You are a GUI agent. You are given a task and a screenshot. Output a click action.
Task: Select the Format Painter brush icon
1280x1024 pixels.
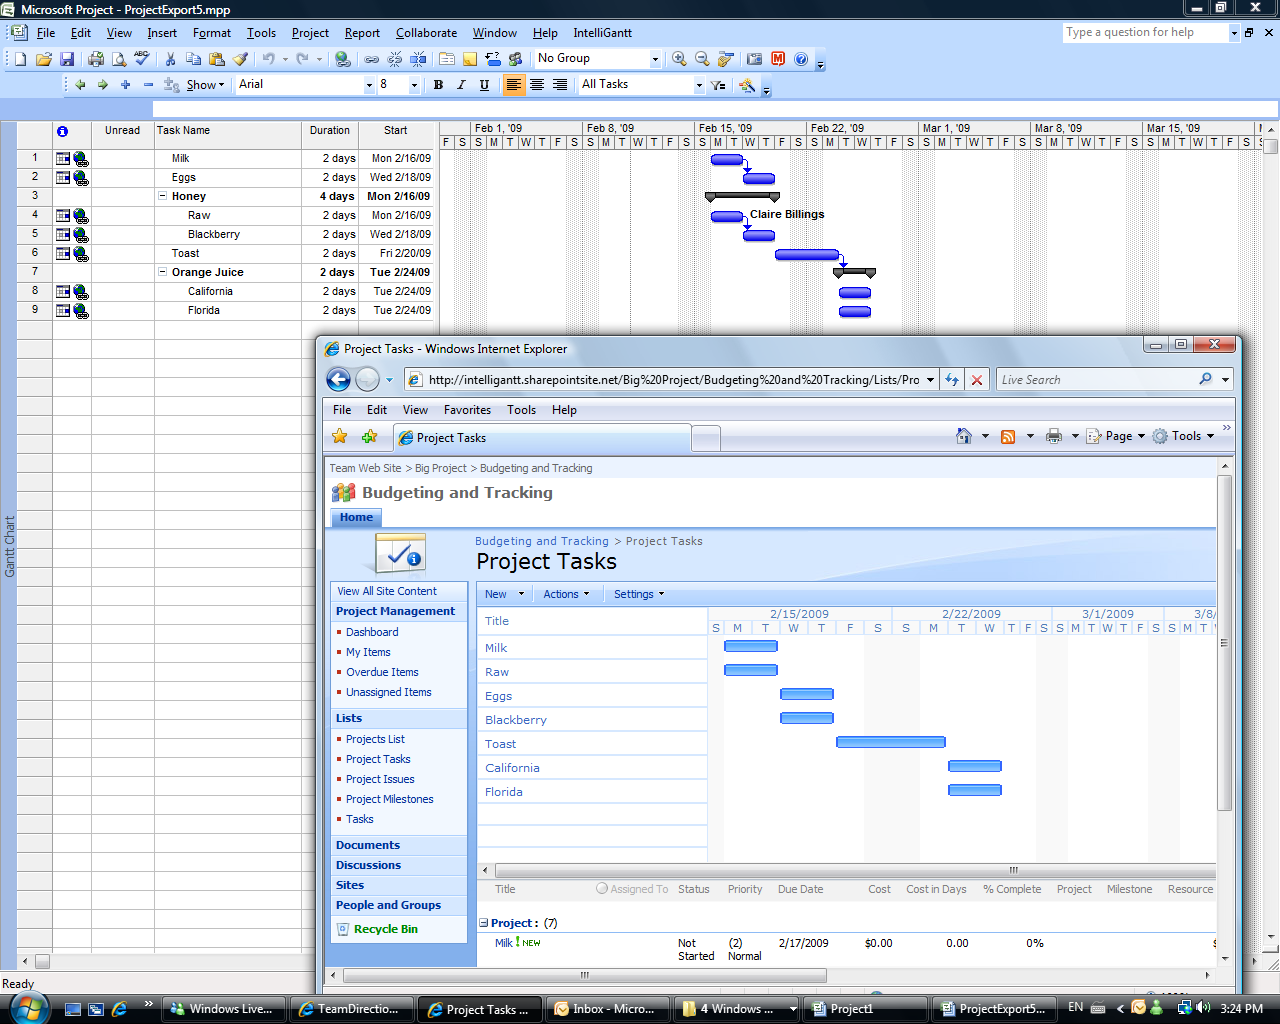pyautogui.click(x=240, y=59)
